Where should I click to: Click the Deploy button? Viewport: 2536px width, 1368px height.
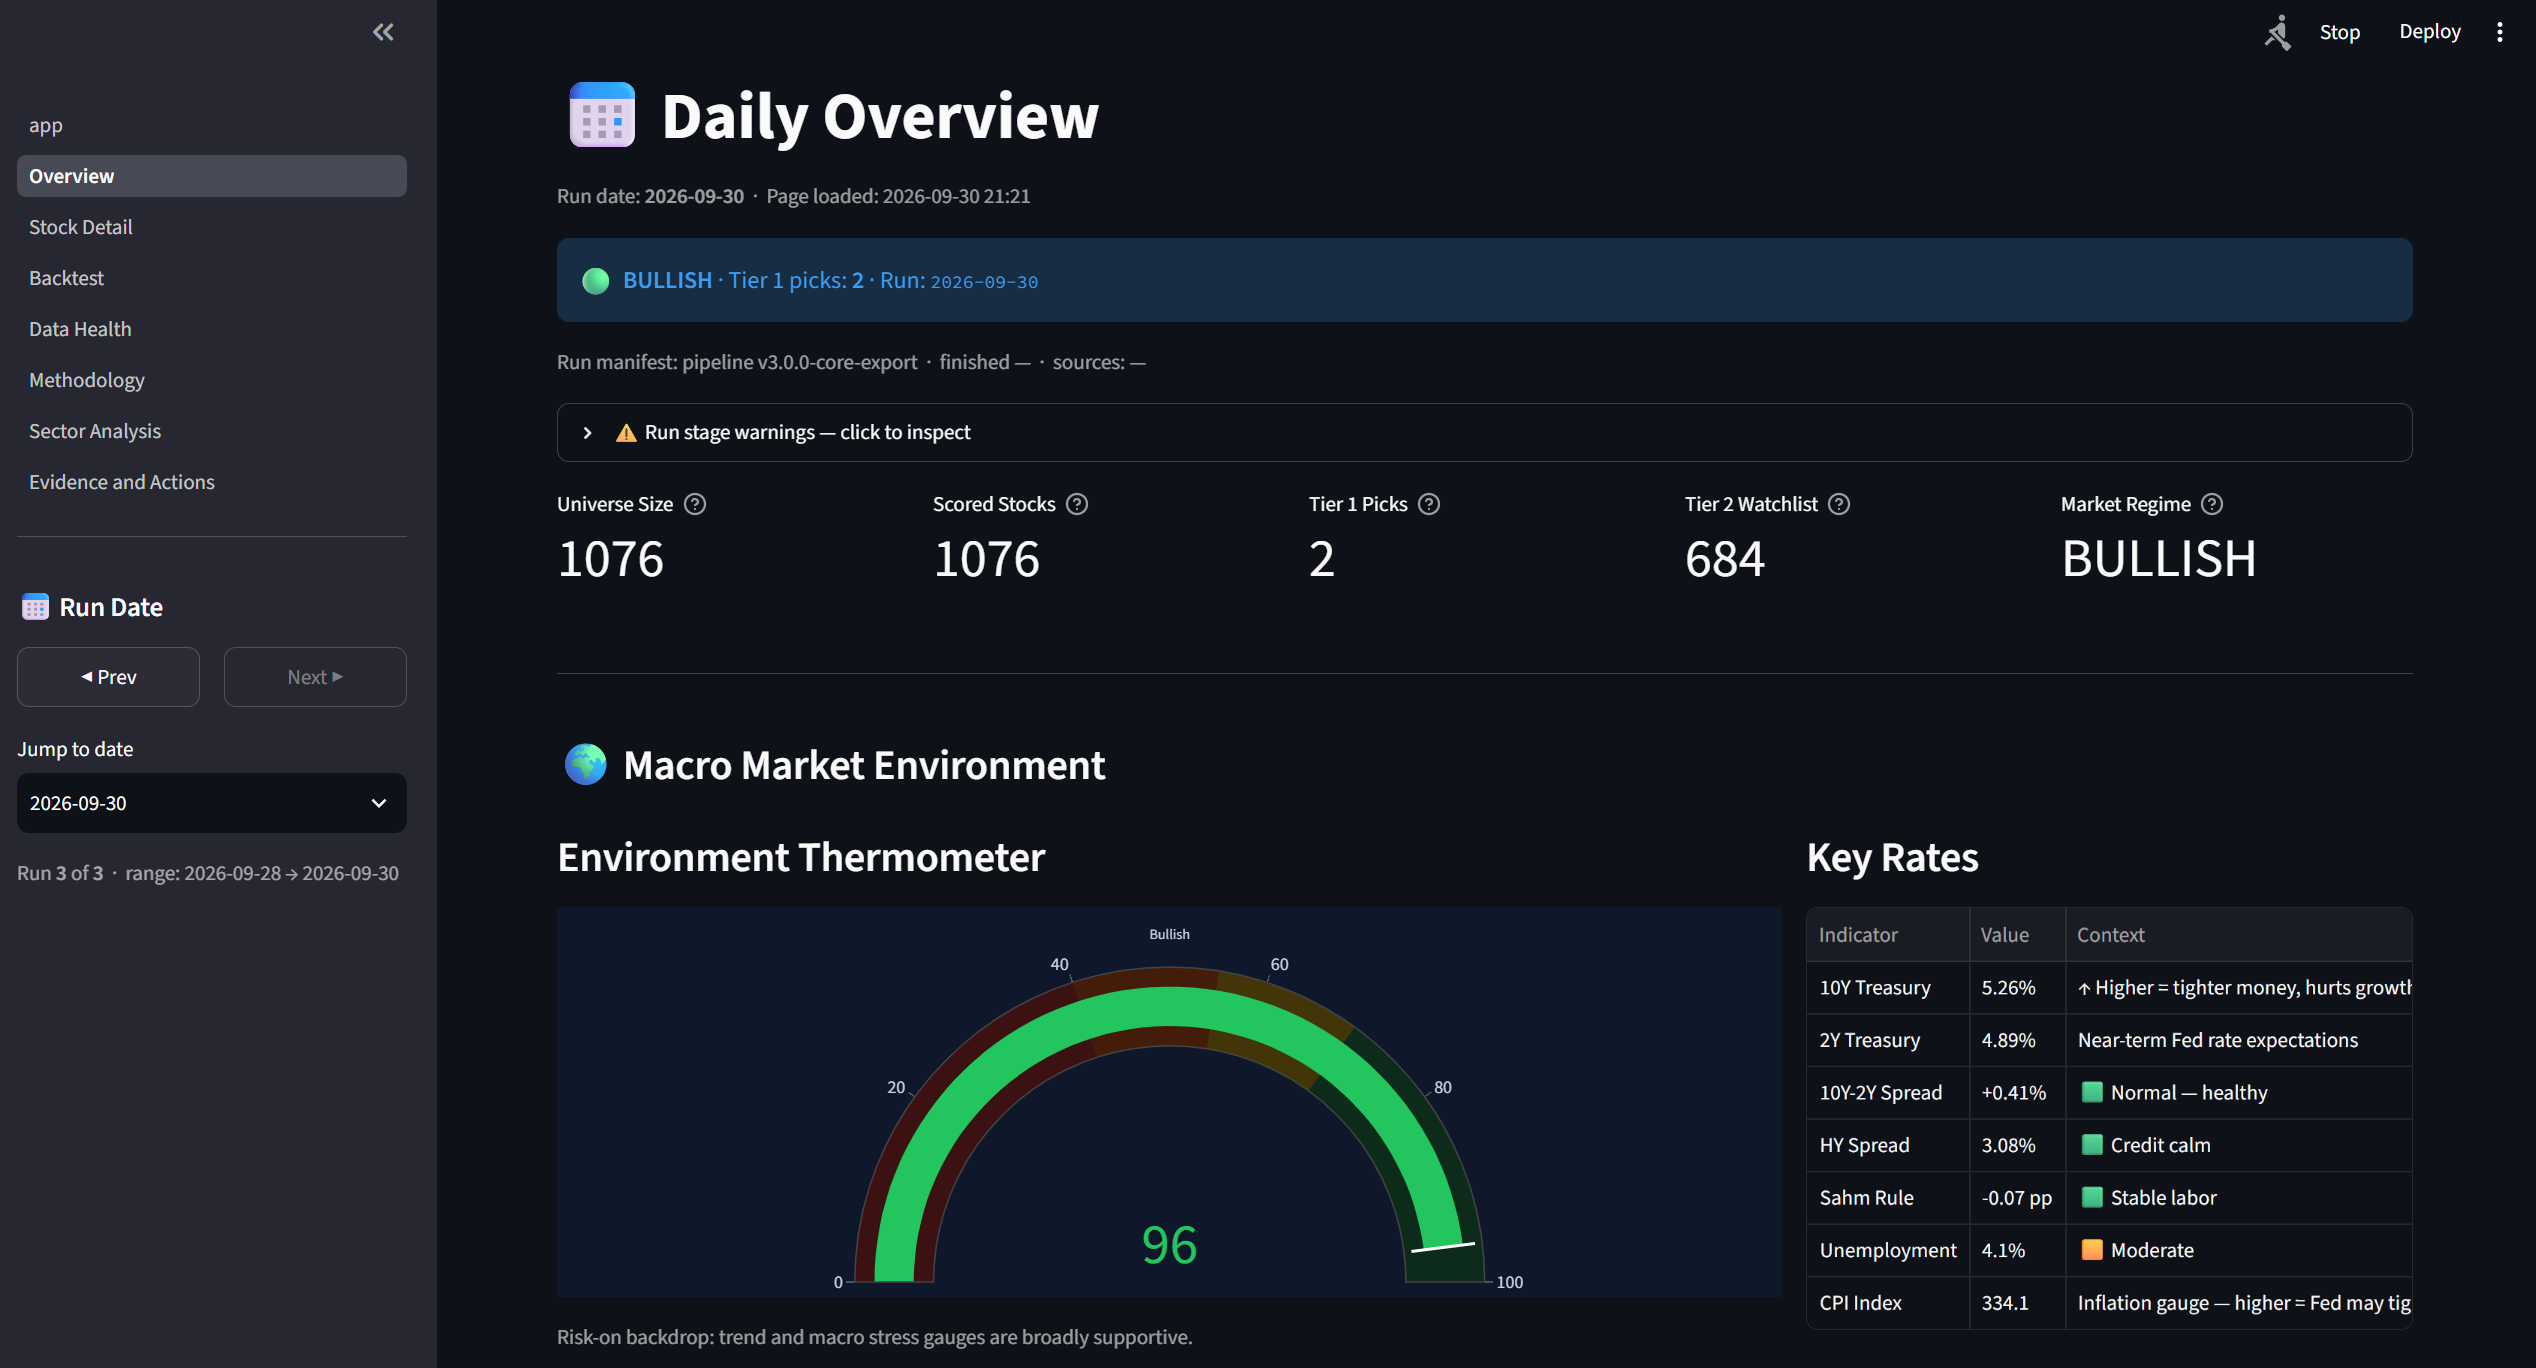pyautogui.click(x=2430, y=32)
